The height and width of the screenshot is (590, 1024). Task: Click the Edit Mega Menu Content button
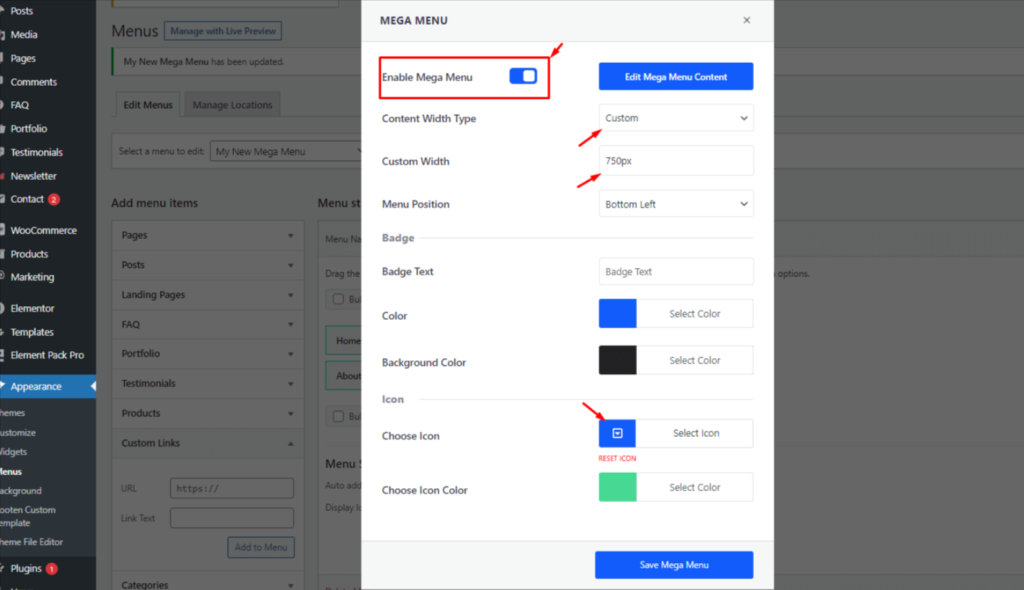point(676,77)
